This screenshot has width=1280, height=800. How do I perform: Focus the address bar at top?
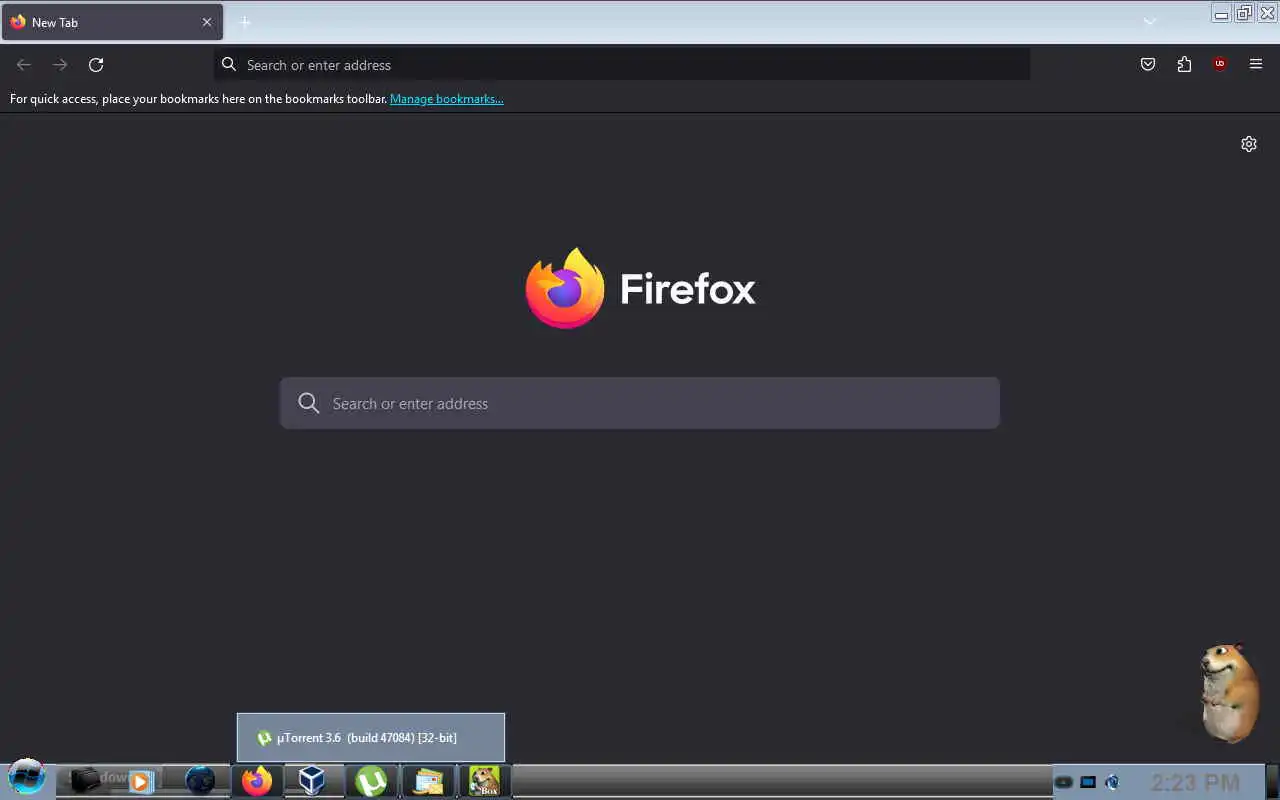pyautogui.click(x=622, y=65)
